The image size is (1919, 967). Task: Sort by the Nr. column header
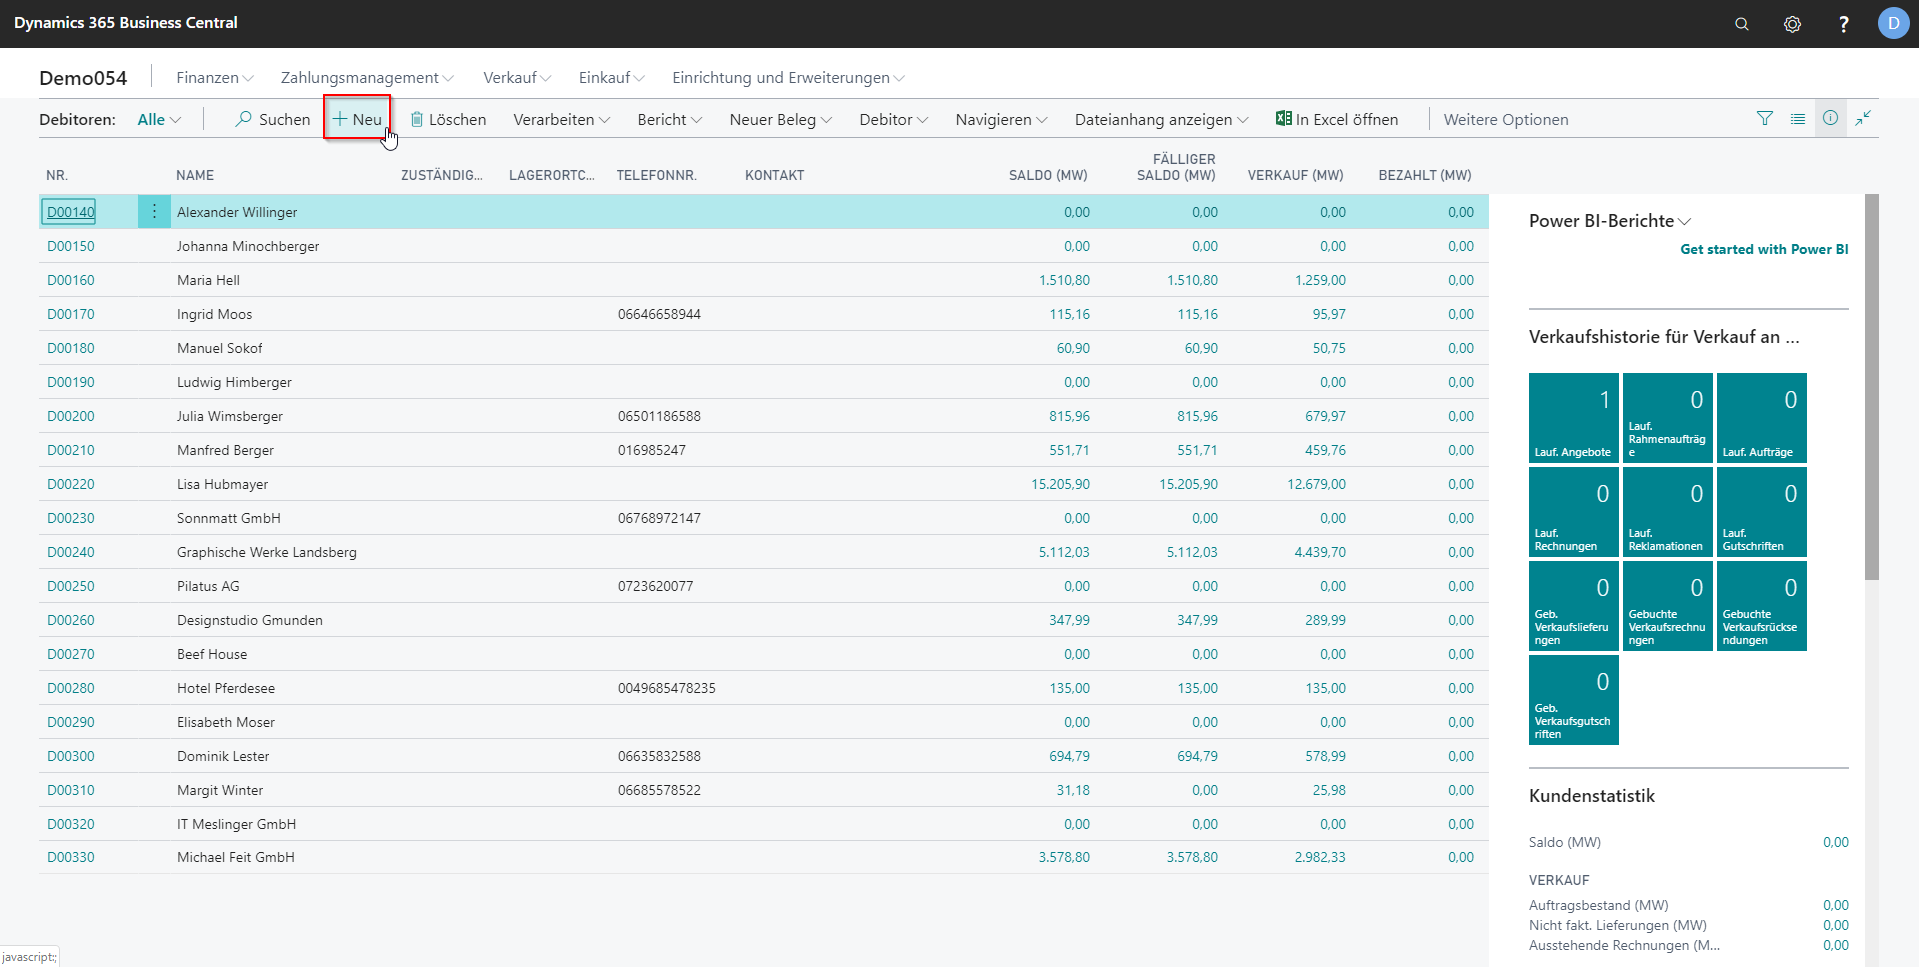tap(57, 175)
